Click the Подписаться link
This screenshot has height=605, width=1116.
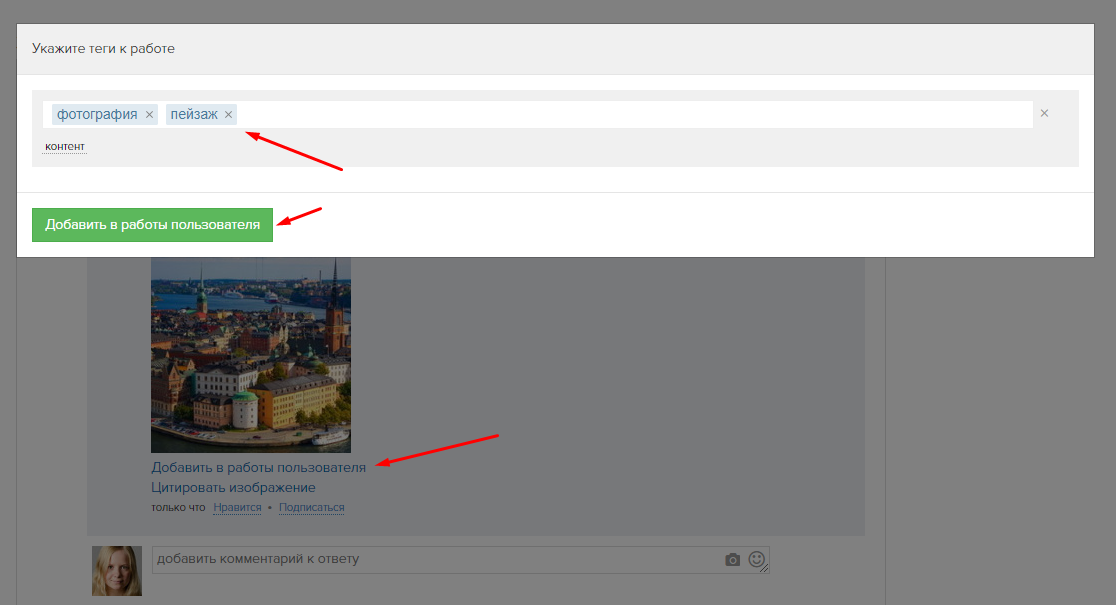tap(312, 507)
